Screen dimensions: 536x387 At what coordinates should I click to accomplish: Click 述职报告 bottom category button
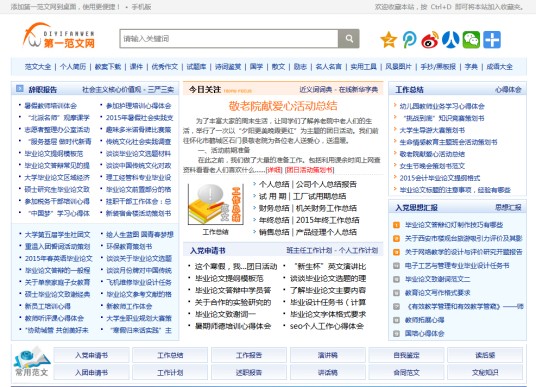[x=249, y=372]
